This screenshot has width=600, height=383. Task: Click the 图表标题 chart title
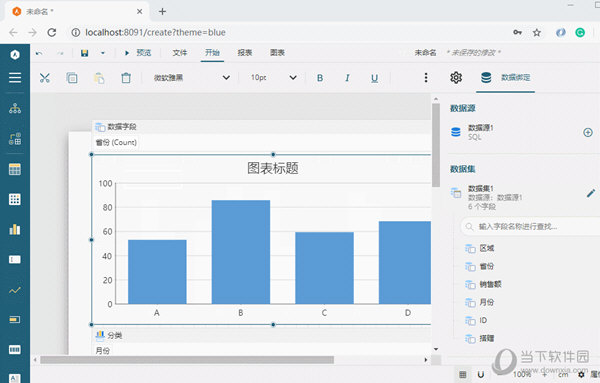(x=272, y=168)
